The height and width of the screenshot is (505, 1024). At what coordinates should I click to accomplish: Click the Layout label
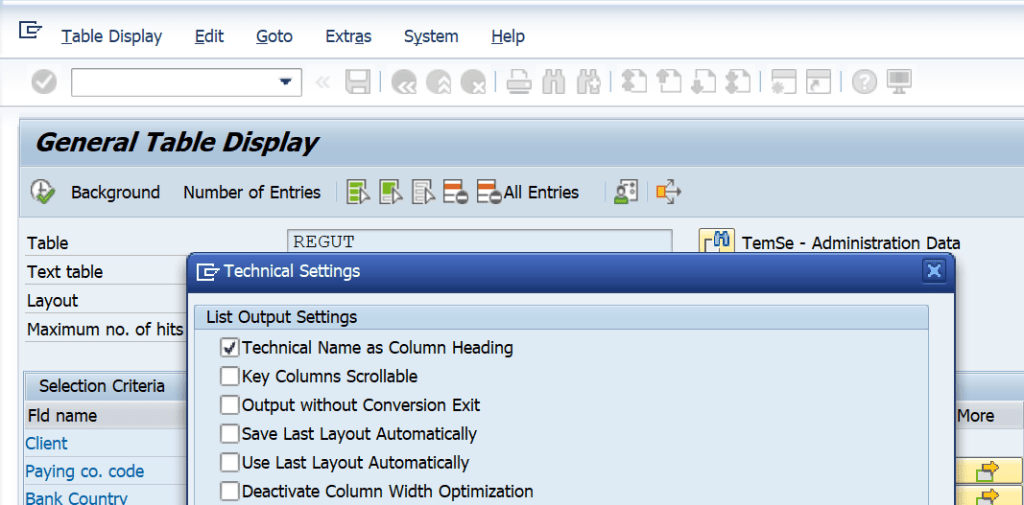tap(53, 301)
